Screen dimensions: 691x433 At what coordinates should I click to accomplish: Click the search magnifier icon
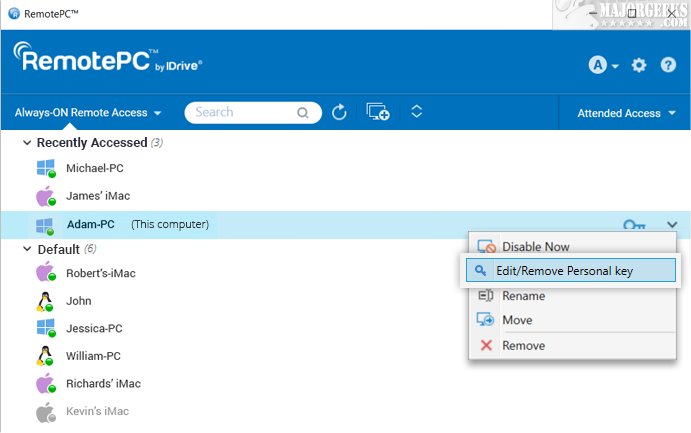pyautogui.click(x=303, y=113)
